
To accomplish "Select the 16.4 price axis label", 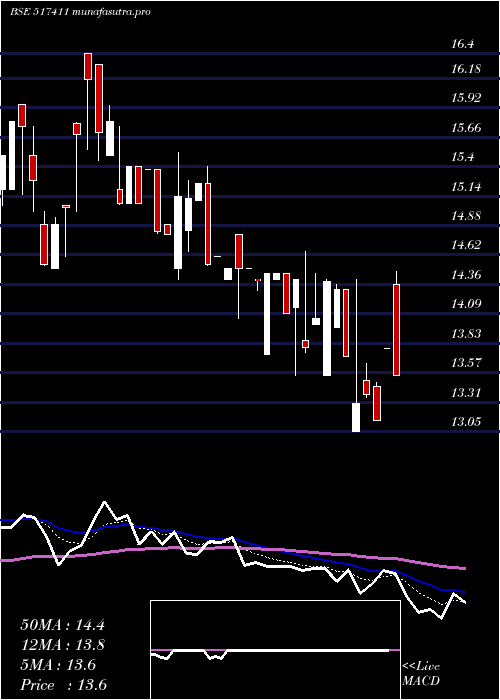I will 463,44.
